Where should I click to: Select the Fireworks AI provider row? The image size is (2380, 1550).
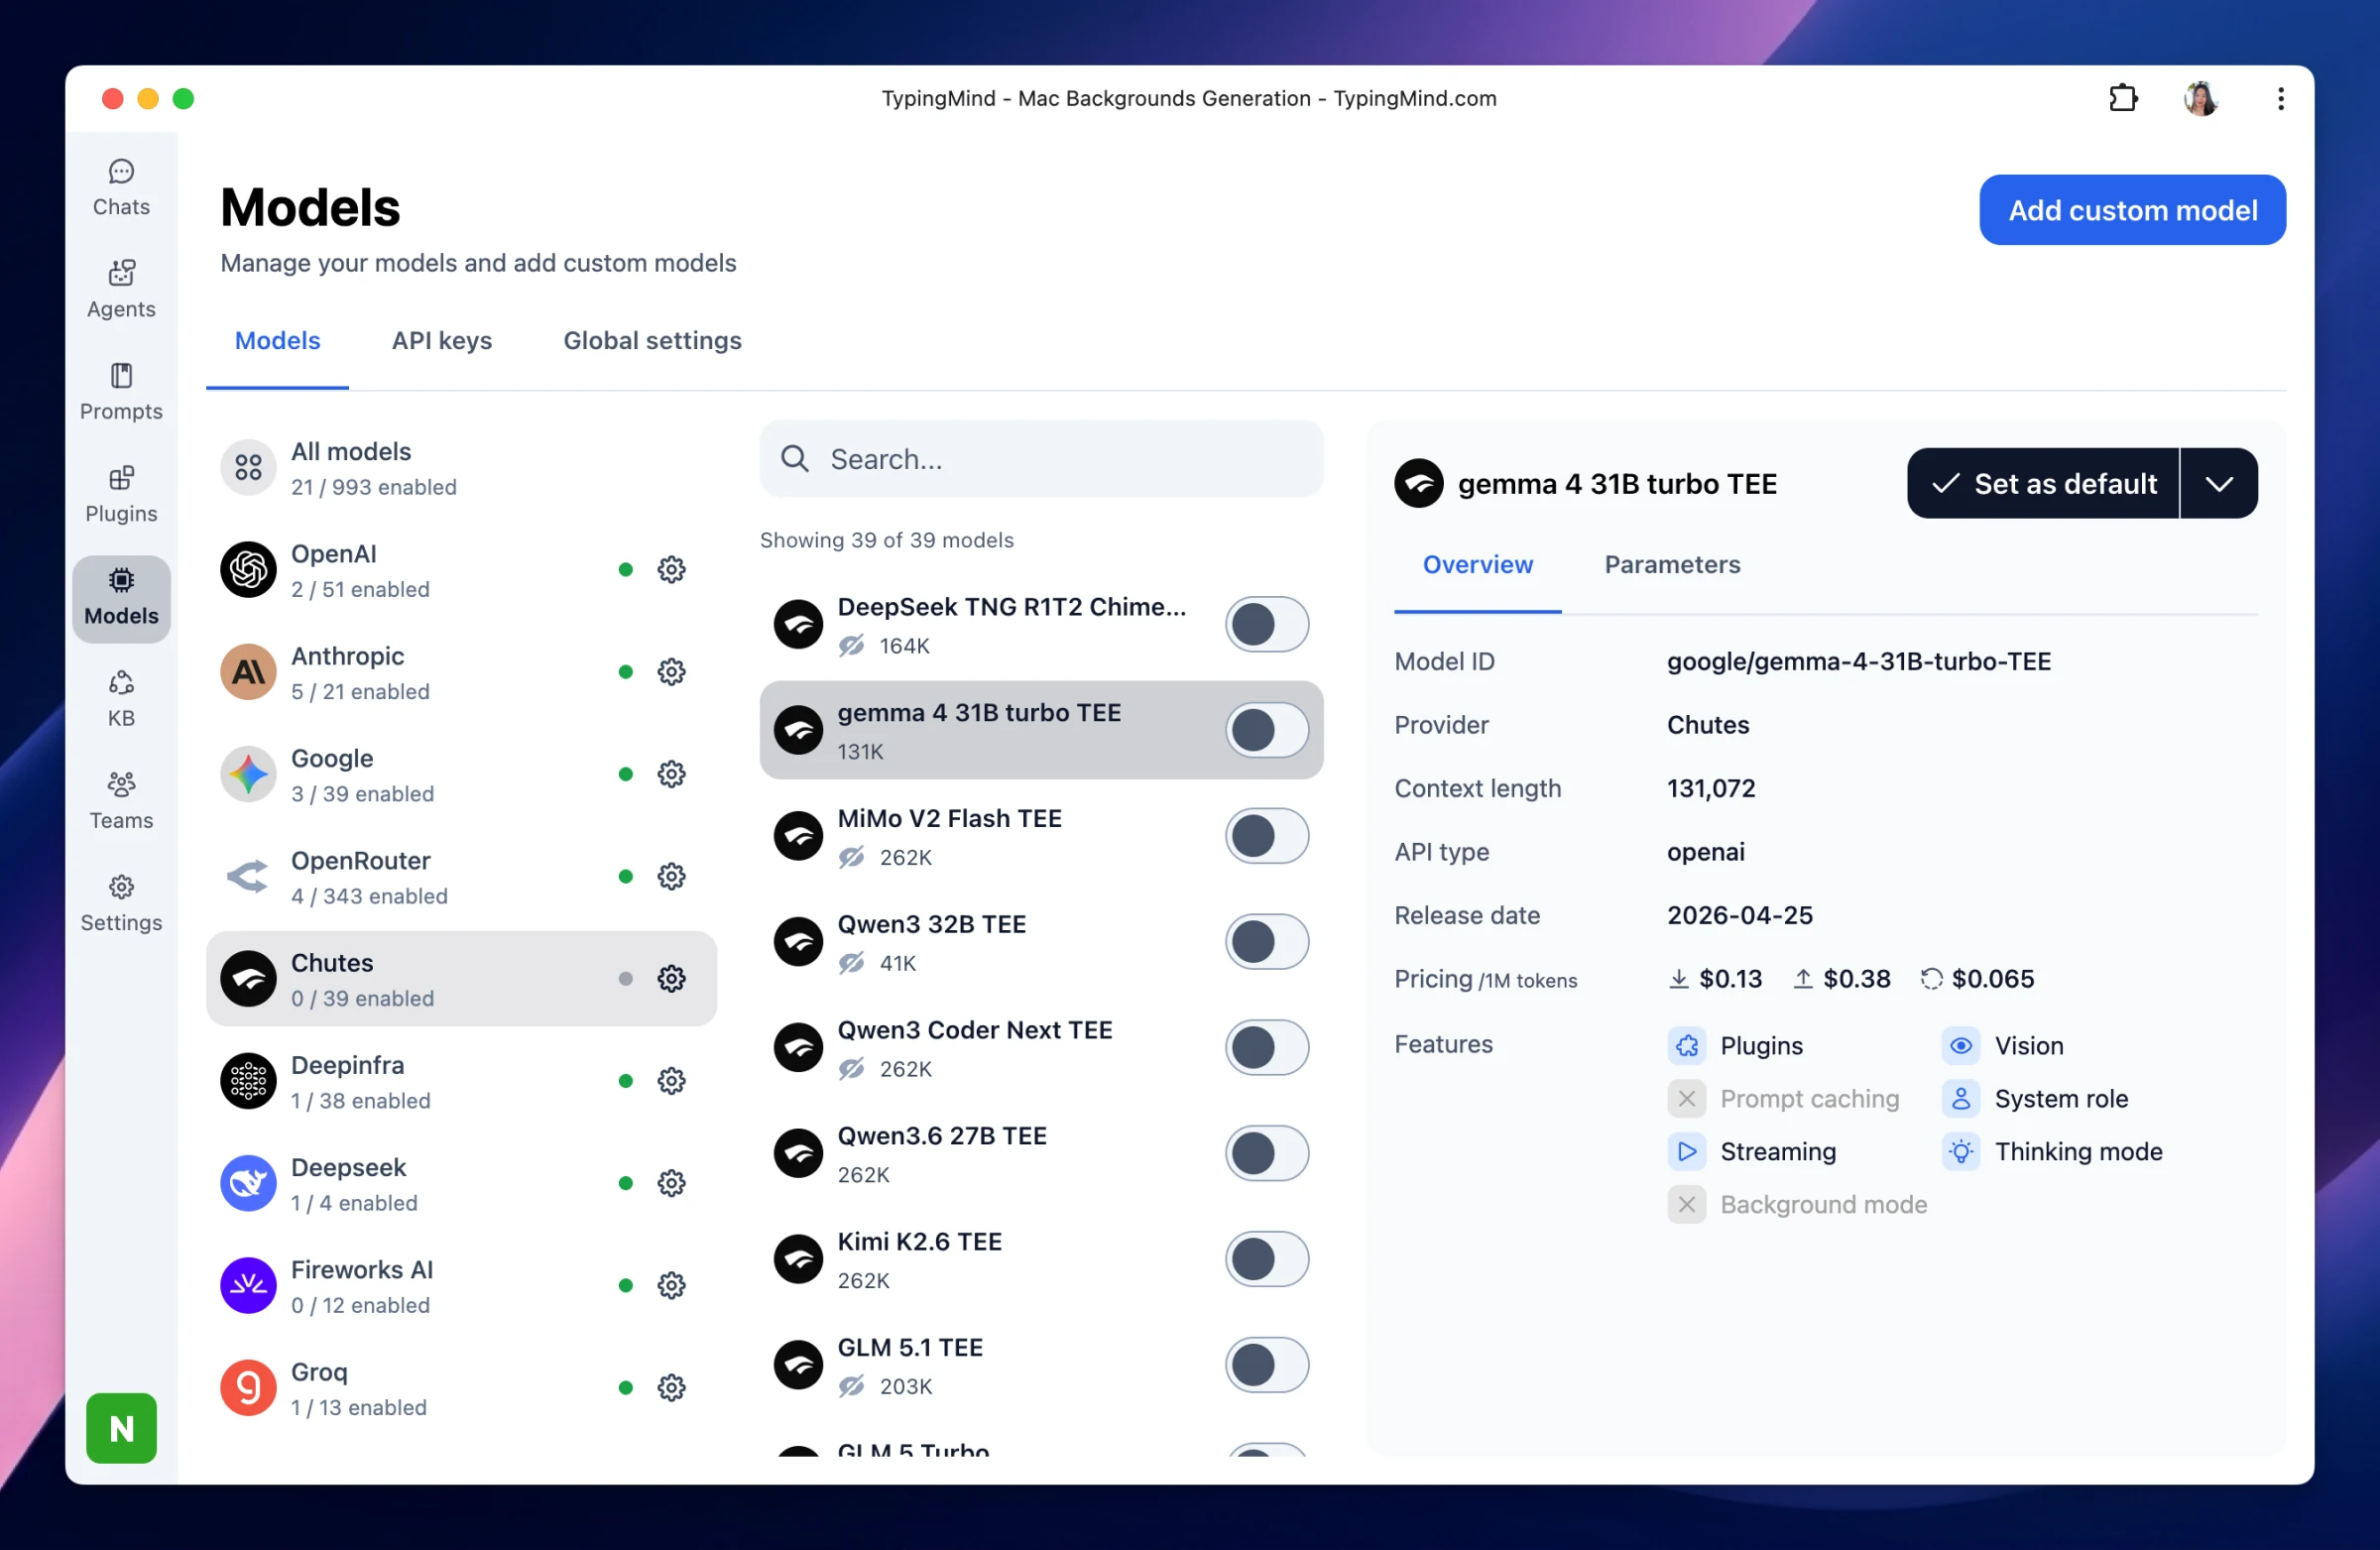pyautogui.click(x=461, y=1287)
